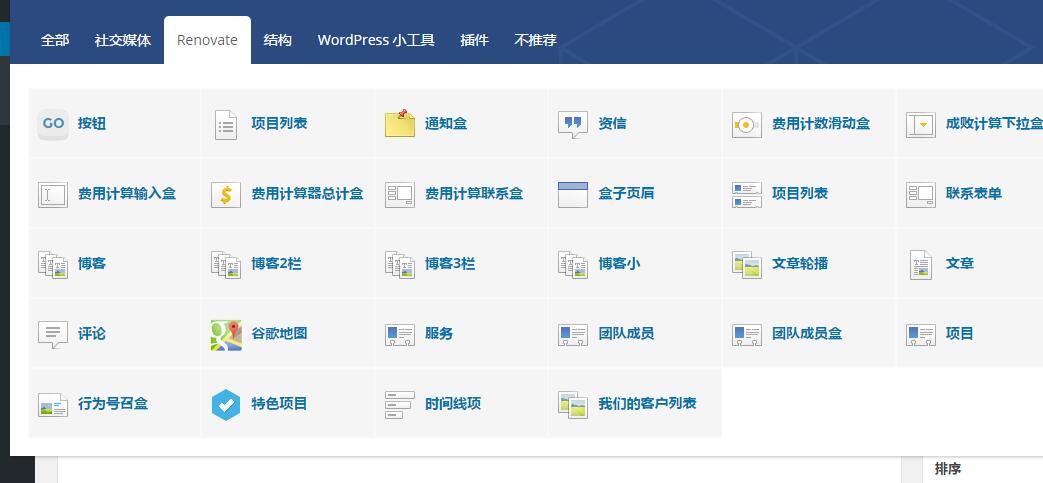1043x483 pixels.
Task: Click the 行为号召盒 label
Action: 112,404
